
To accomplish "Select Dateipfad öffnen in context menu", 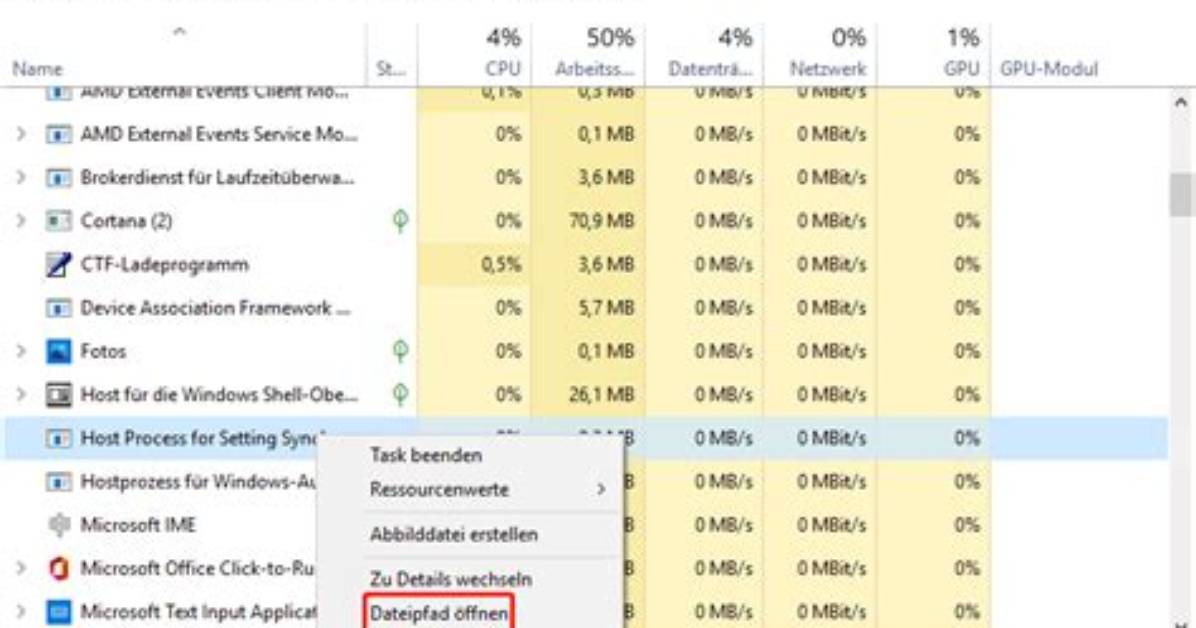I will pos(439,613).
